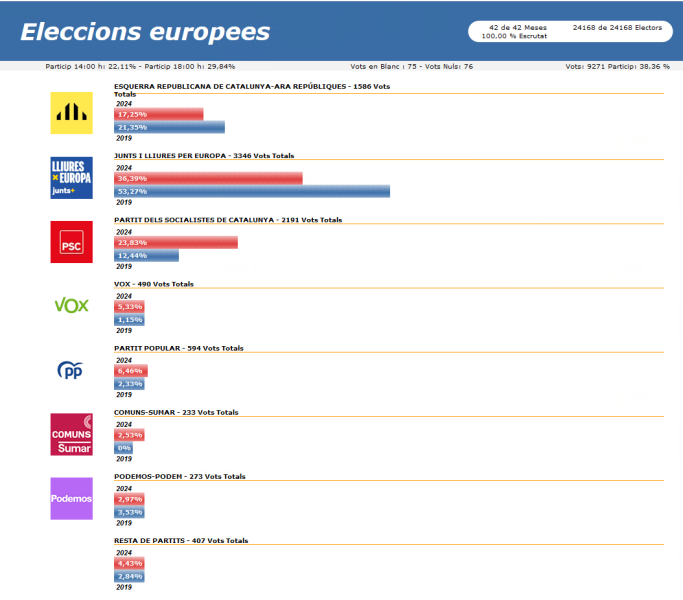Select the red PSC party logo
Image resolution: width=683 pixels, height=600 pixels.
coord(71,242)
